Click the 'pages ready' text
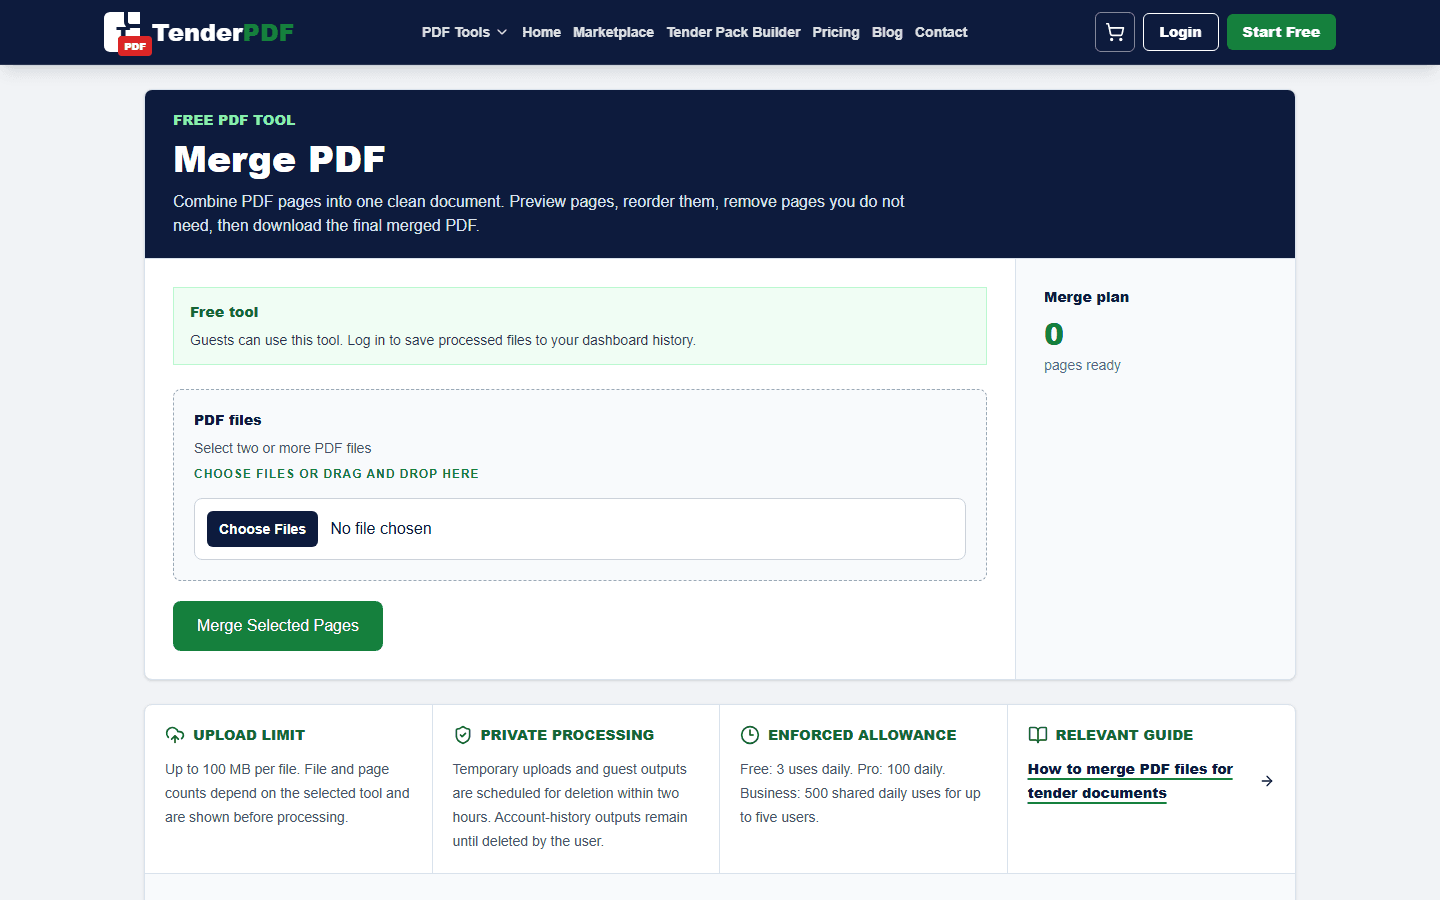 coord(1082,365)
